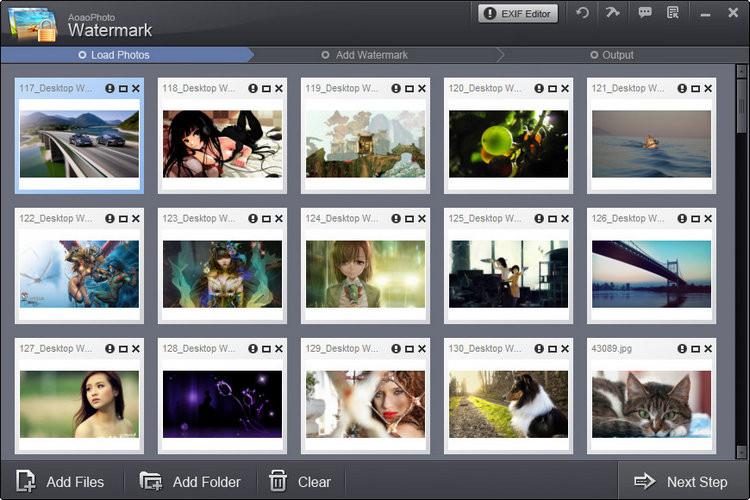Show EXIF info for 127_Desktop W photo

(110, 349)
